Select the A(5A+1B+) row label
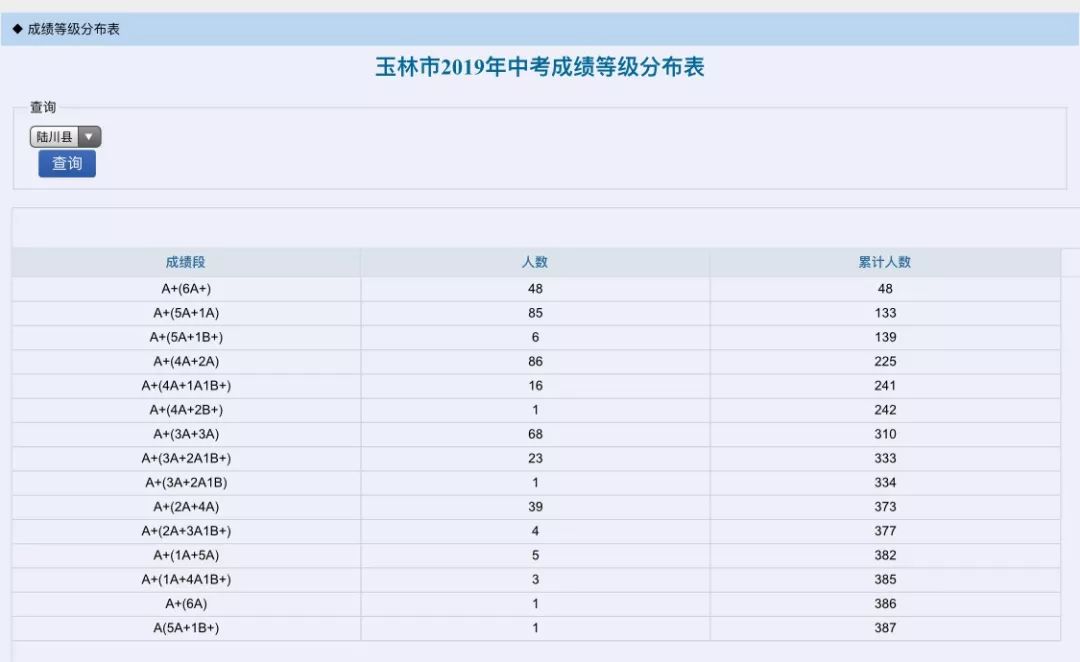1080x662 pixels. (x=186, y=628)
